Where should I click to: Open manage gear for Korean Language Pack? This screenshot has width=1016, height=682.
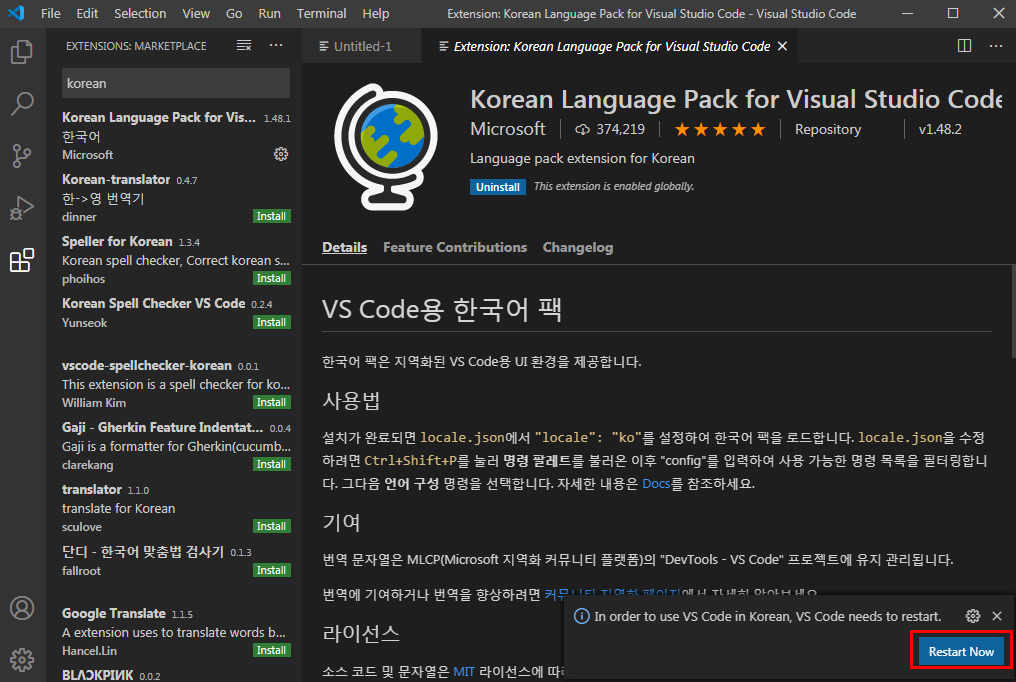coord(281,154)
